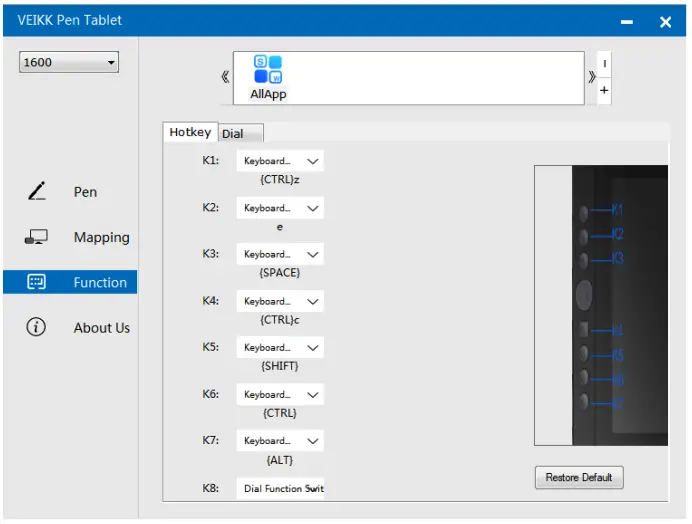Screen dimensions: 692x524
Task: Select the Hotkey tab
Action: click(190, 133)
